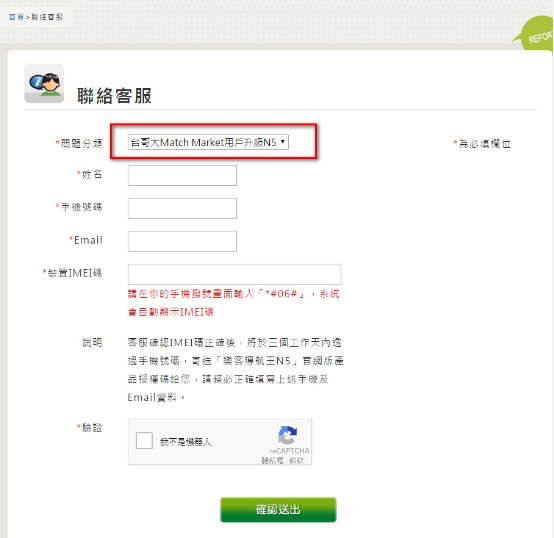Focus the 手機號碼 input field
The image size is (554, 538).
tap(182, 208)
